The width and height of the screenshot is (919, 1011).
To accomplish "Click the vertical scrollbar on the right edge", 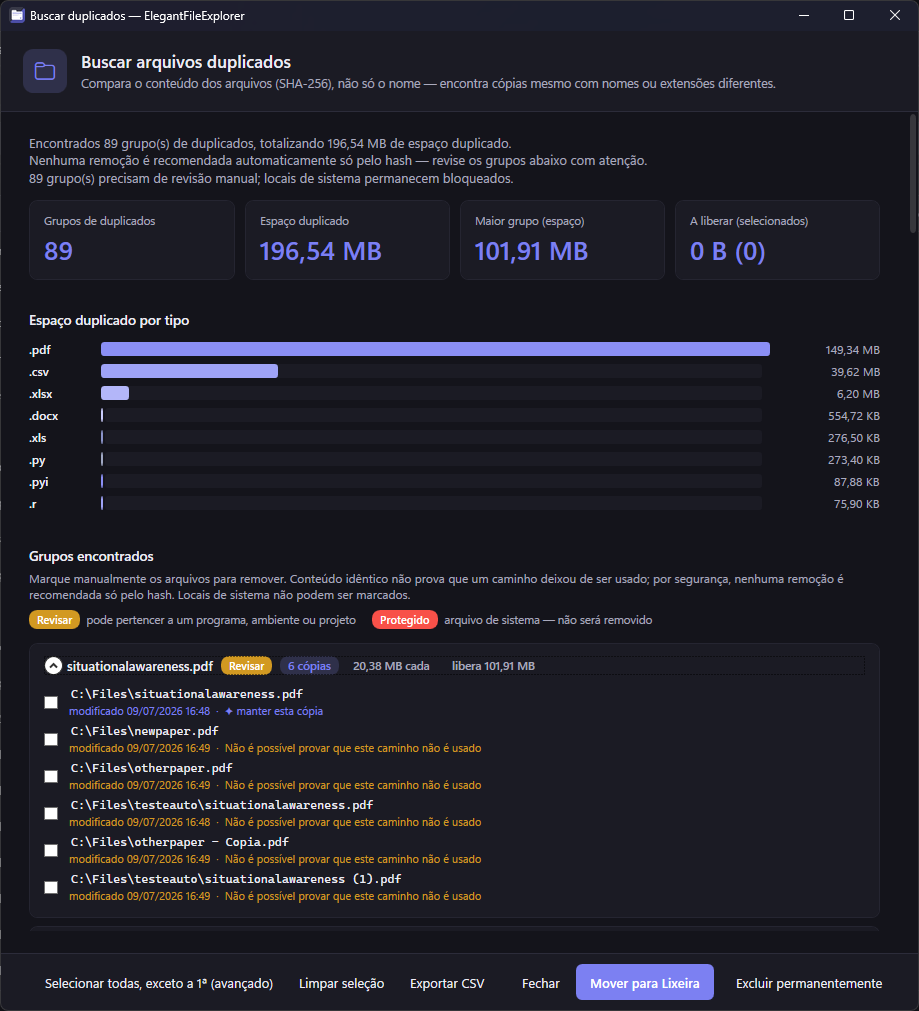I will [x=913, y=173].
